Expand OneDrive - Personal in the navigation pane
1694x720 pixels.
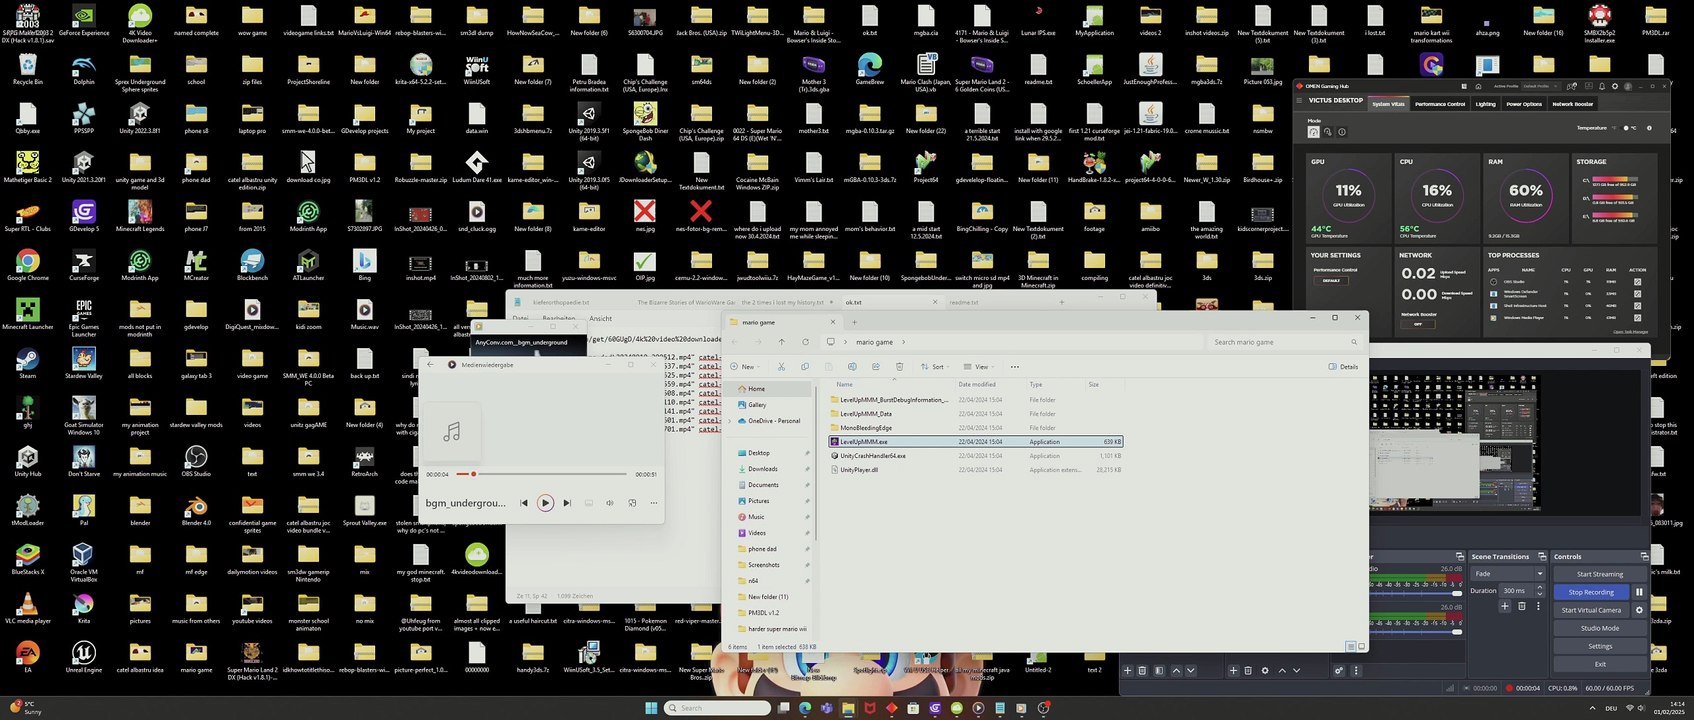point(731,421)
